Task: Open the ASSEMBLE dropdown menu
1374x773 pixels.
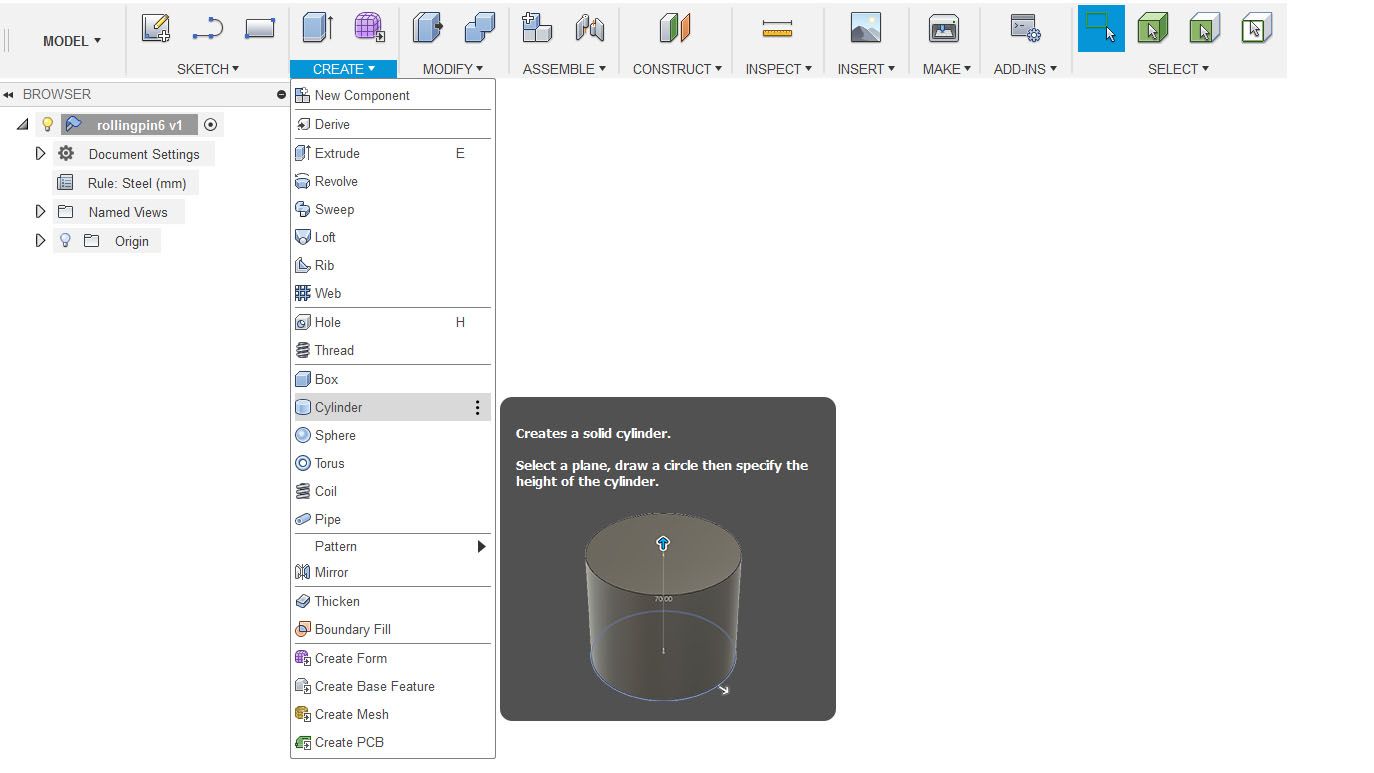Action: 564,69
